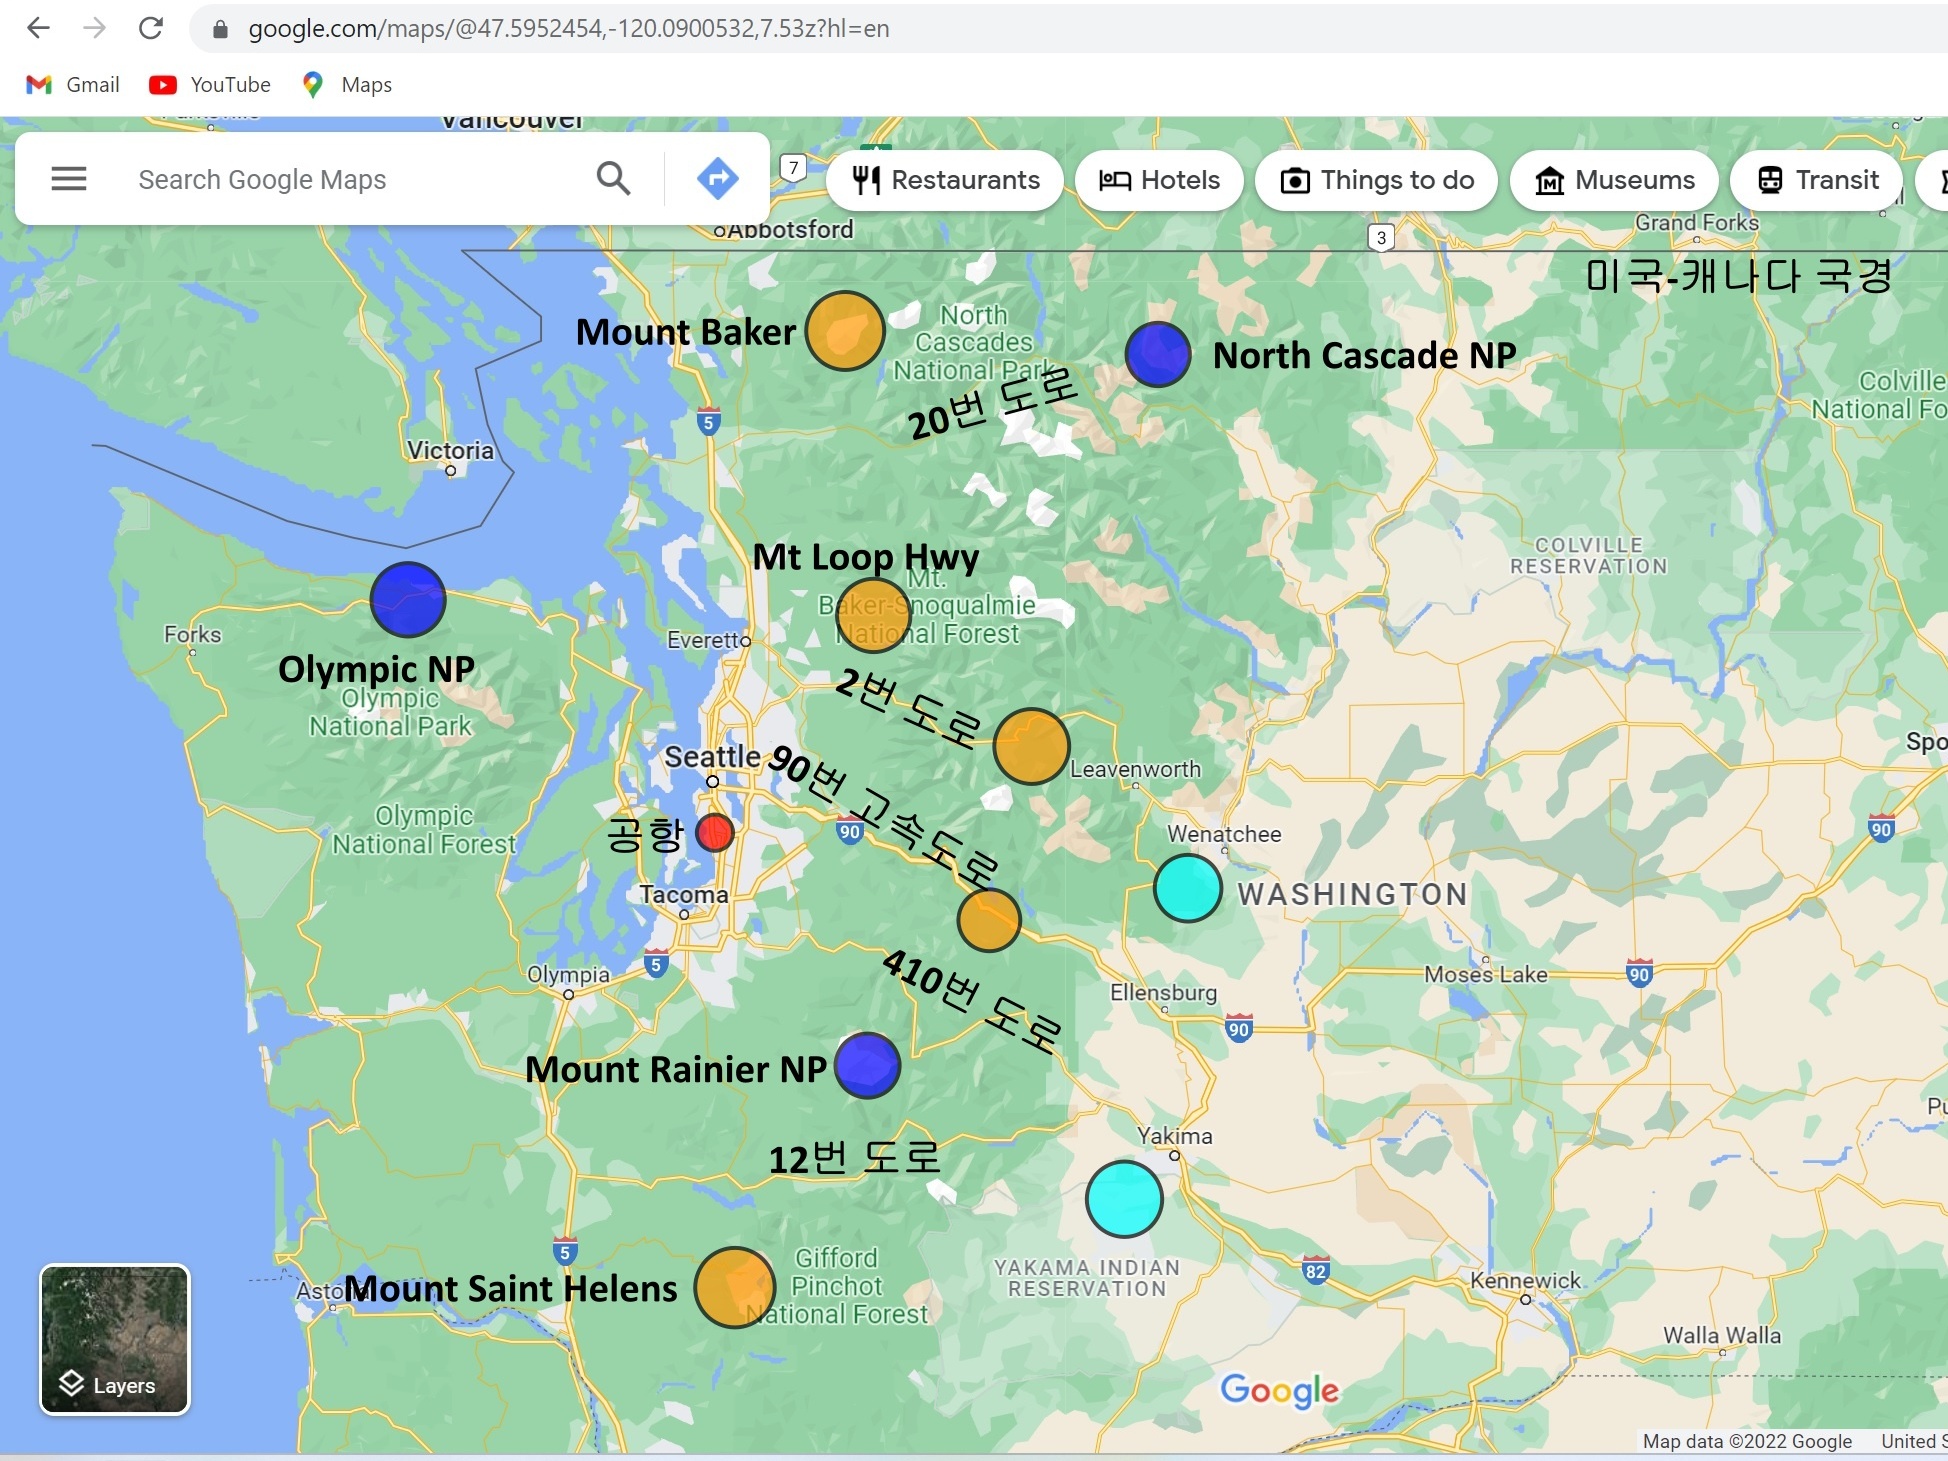This screenshot has height=1461, width=1948.
Task: Select the Museums category chip
Action: [1615, 180]
